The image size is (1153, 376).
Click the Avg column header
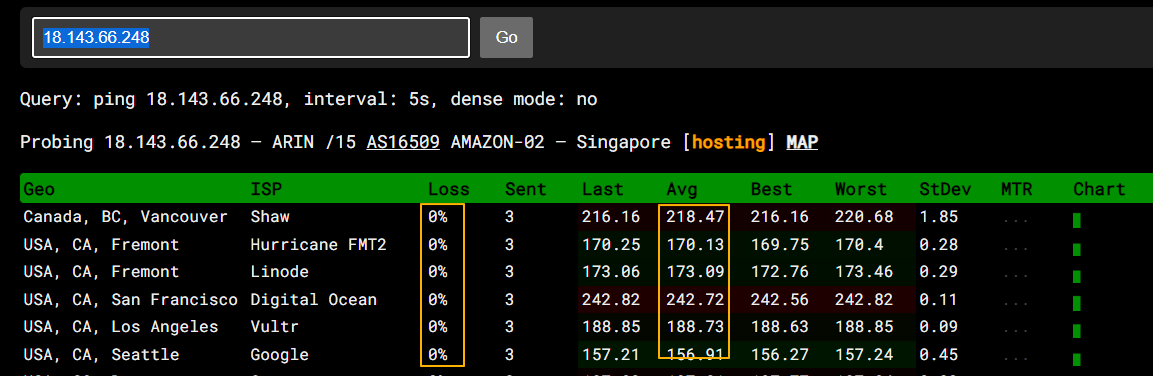[682, 189]
